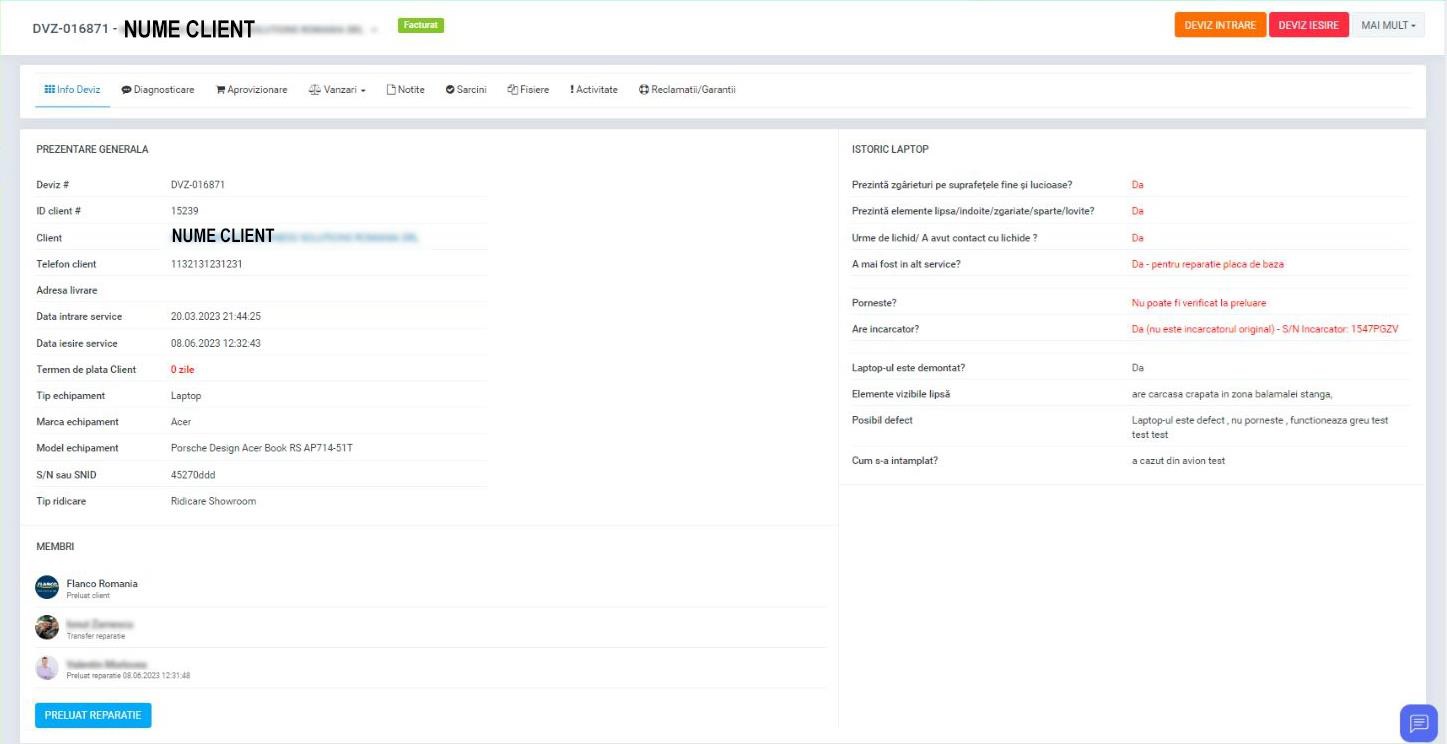
Task: Switch to the Aprovizionare tab
Action: 251,90
